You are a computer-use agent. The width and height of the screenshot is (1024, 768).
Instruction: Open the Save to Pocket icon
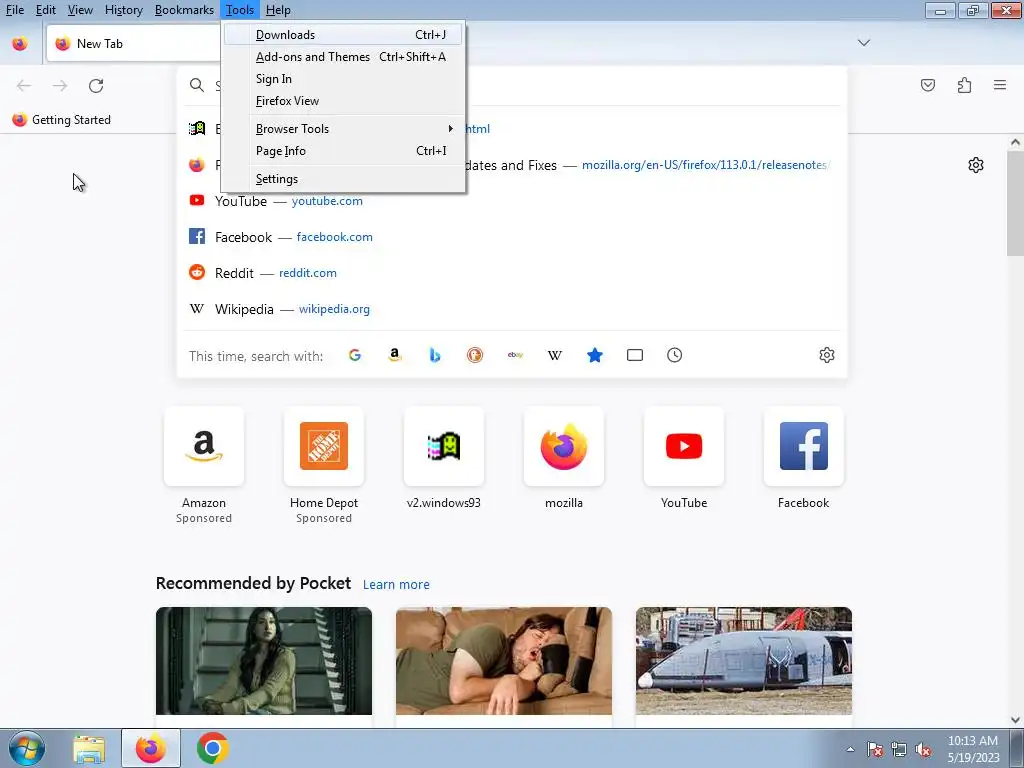928,85
